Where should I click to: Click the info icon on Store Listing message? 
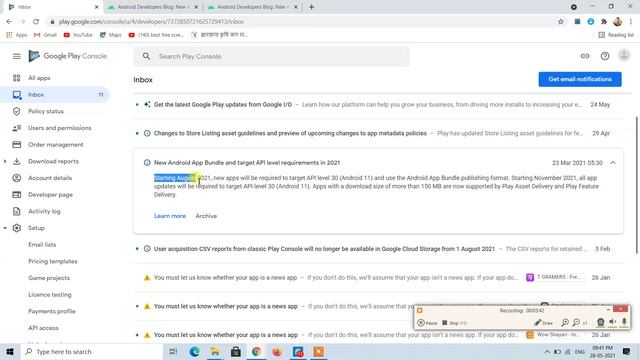[147, 133]
